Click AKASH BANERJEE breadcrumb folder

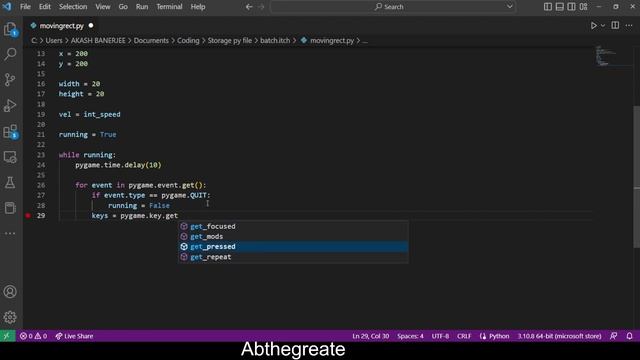point(98,40)
